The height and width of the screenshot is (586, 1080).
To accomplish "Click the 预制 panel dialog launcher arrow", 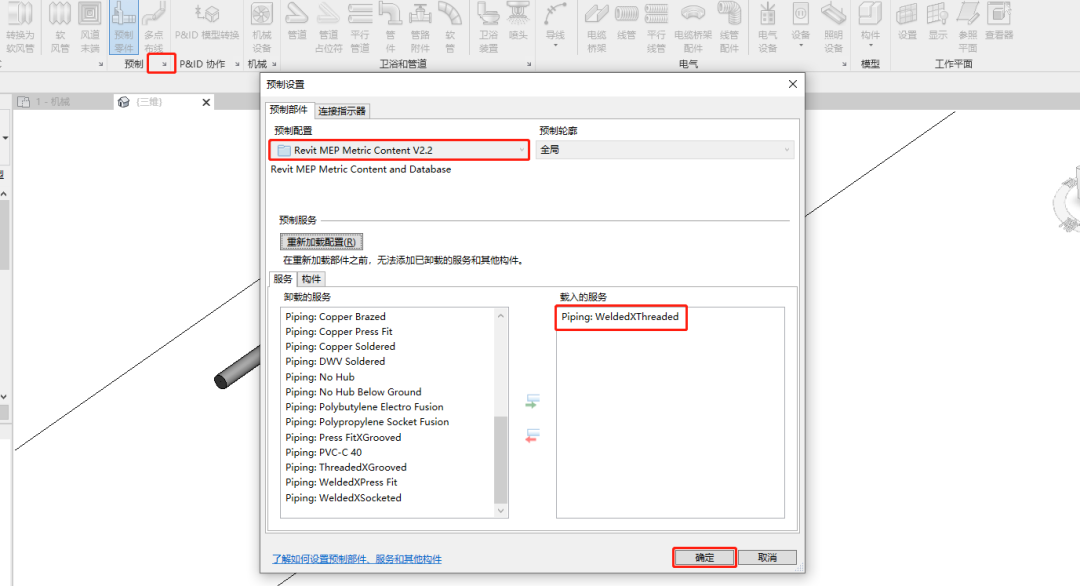I will (164, 64).
